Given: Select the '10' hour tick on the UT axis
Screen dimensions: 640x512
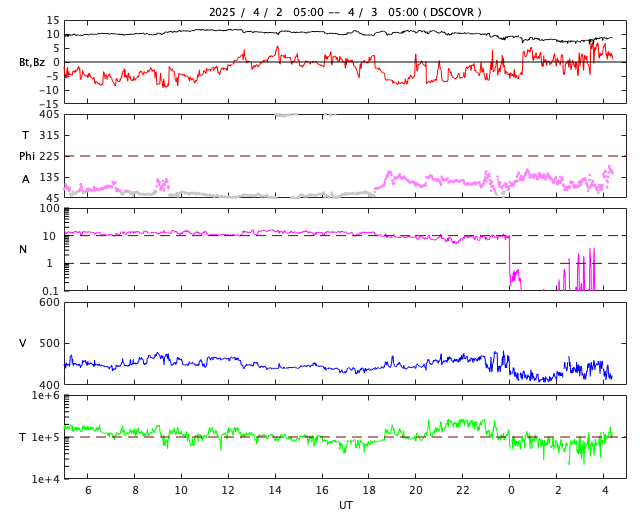Looking at the screenshot, I should 181,490.
